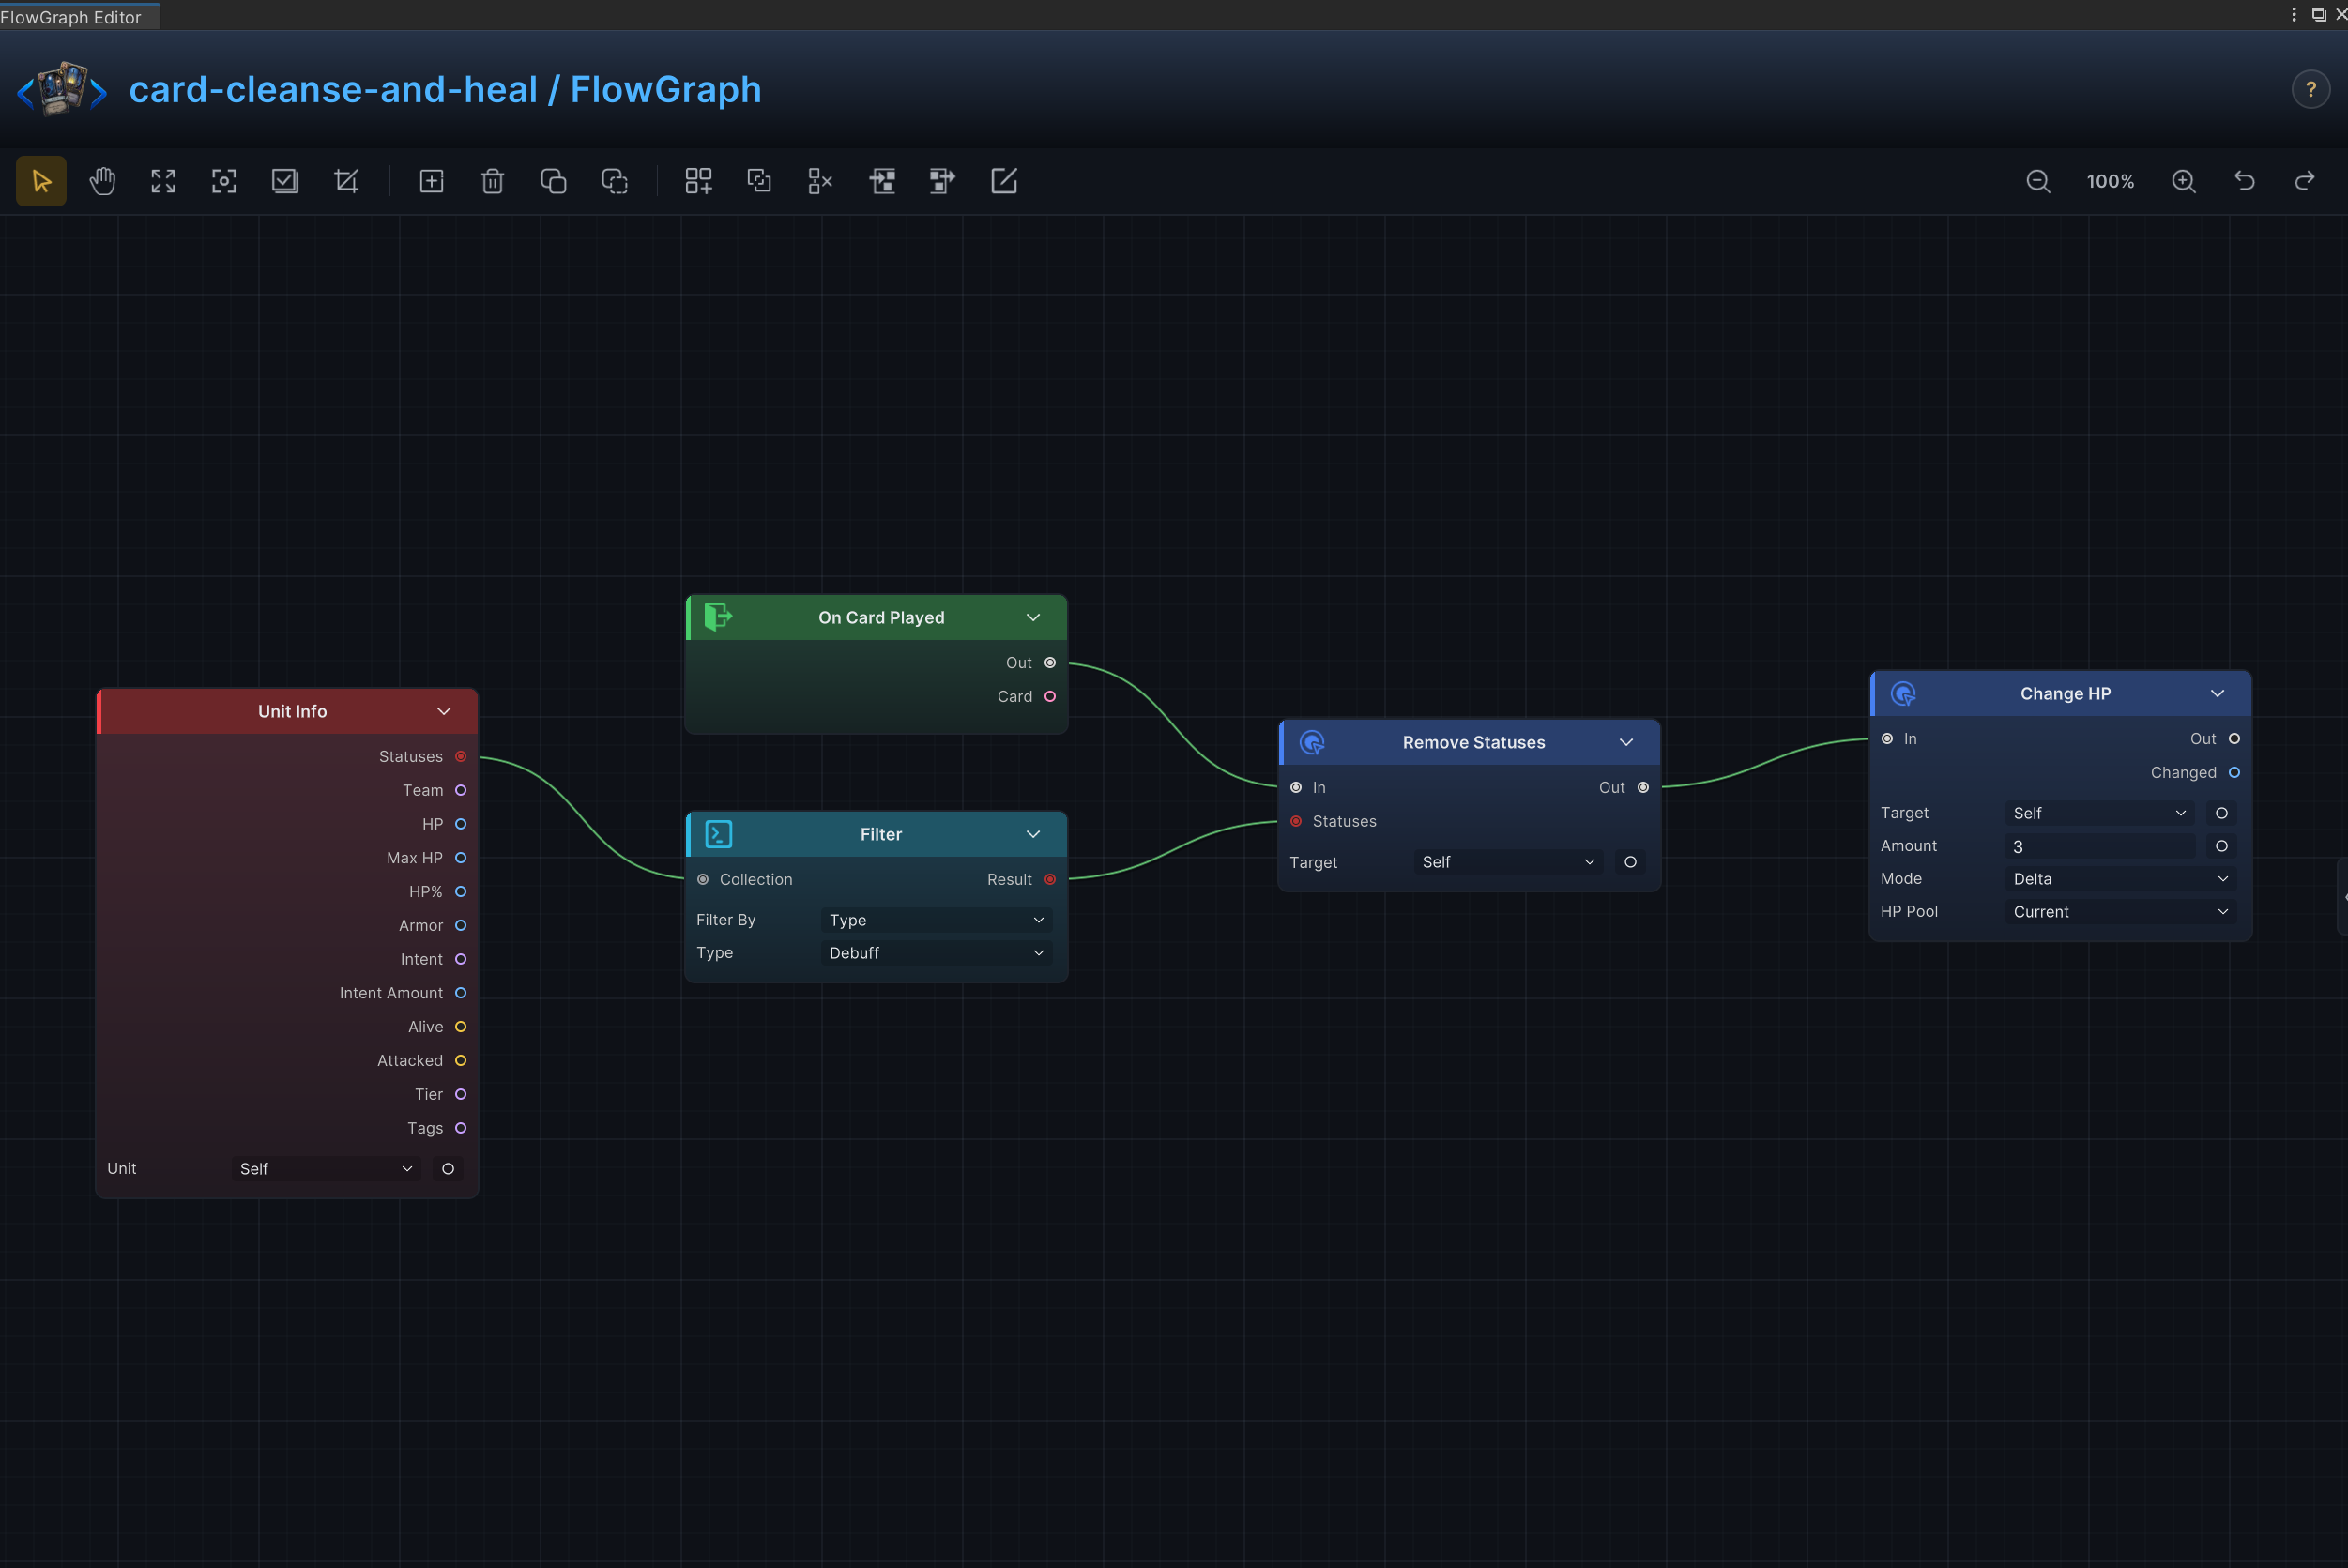This screenshot has height=1568, width=2348.
Task: Click the Unit Info Tags output port
Action: click(461, 1128)
